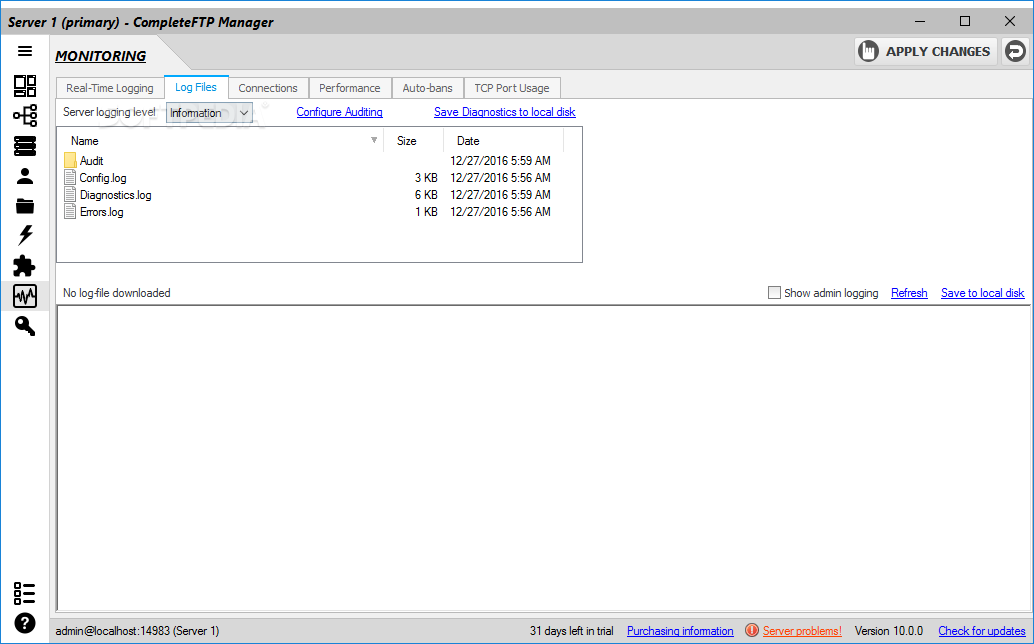This screenshot has height=644, width=1034.
Task: Click the red server problems warning icon
Action: click(751, 631)
